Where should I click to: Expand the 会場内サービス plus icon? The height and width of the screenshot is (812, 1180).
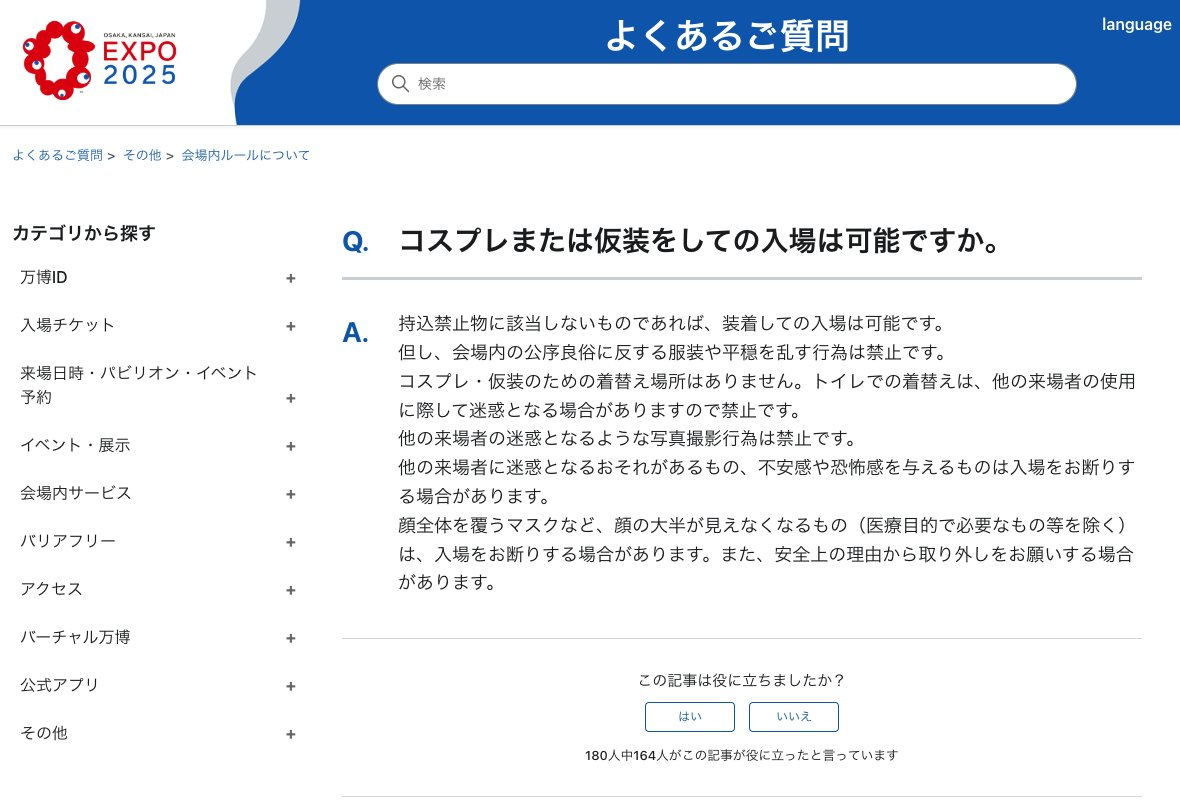291,494
